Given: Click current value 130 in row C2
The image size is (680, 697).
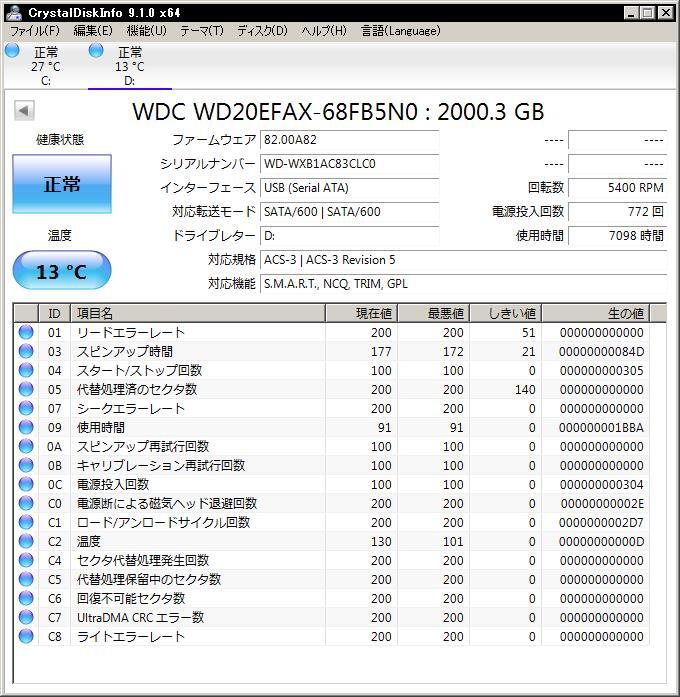Looking at the screenshot, I should [381, 542].
